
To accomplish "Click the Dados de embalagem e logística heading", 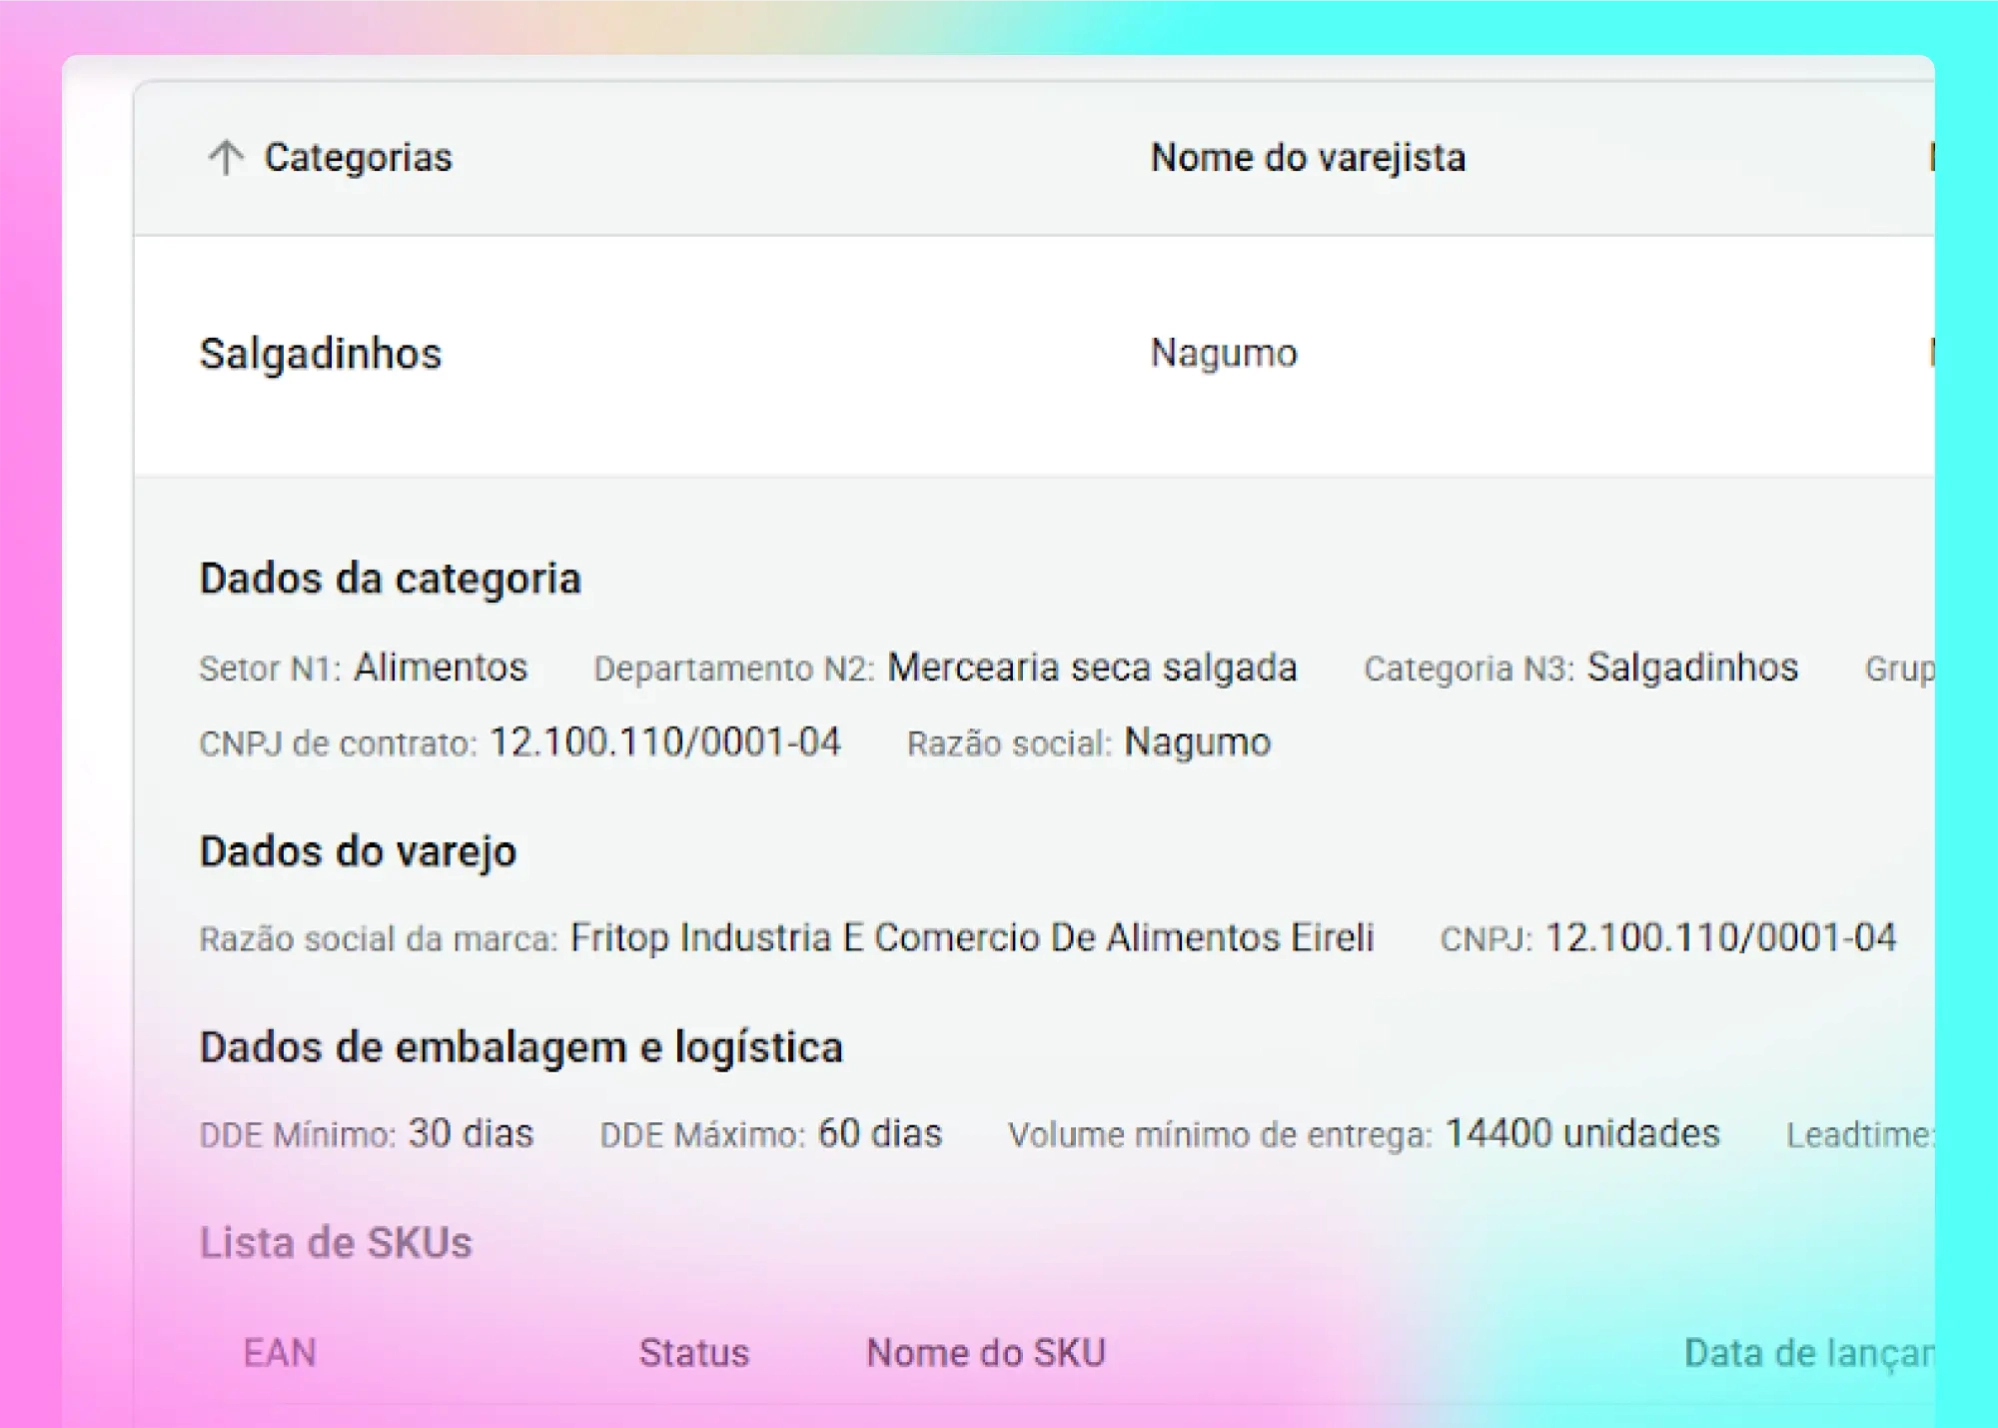I will [520, 1047].
